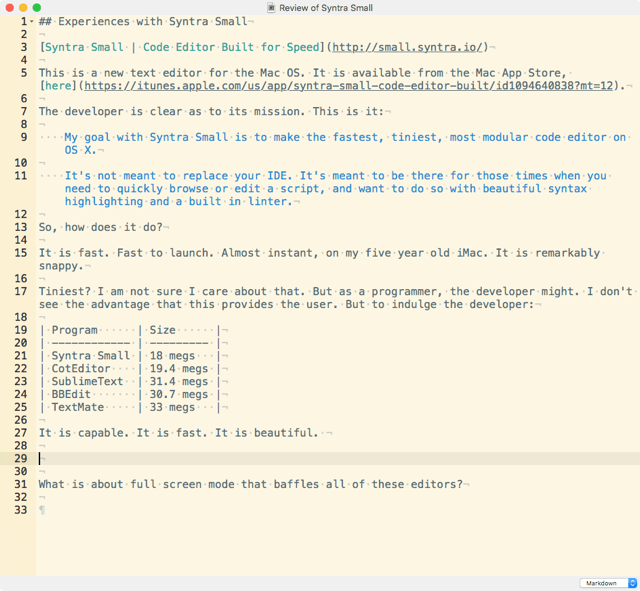
Task: Click the text "What is about full screen mode"
Action: [x=137, y=484]
